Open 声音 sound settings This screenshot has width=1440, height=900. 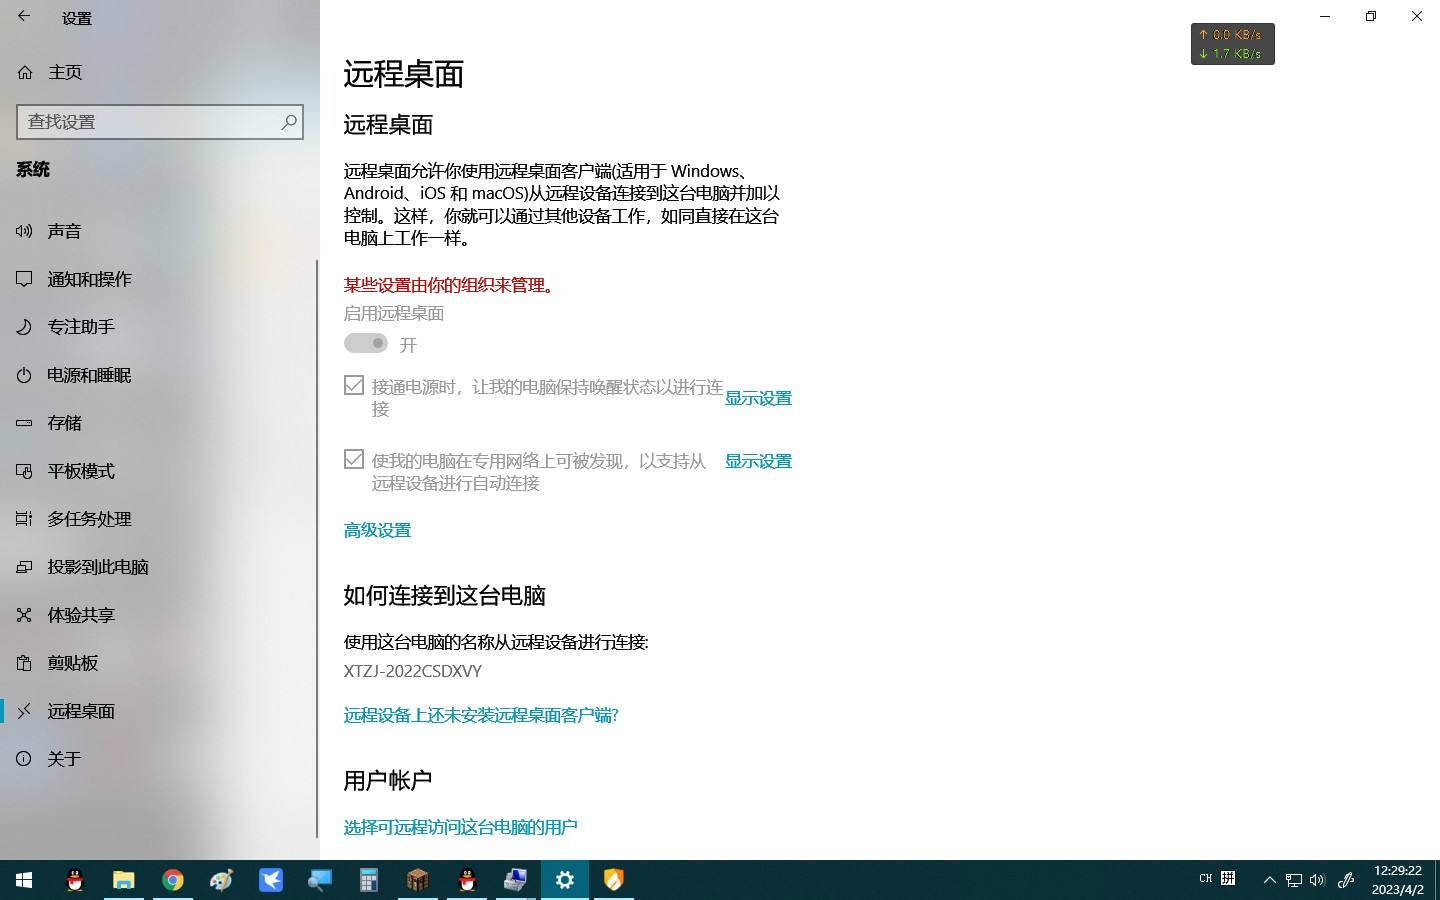coord(64,231)
